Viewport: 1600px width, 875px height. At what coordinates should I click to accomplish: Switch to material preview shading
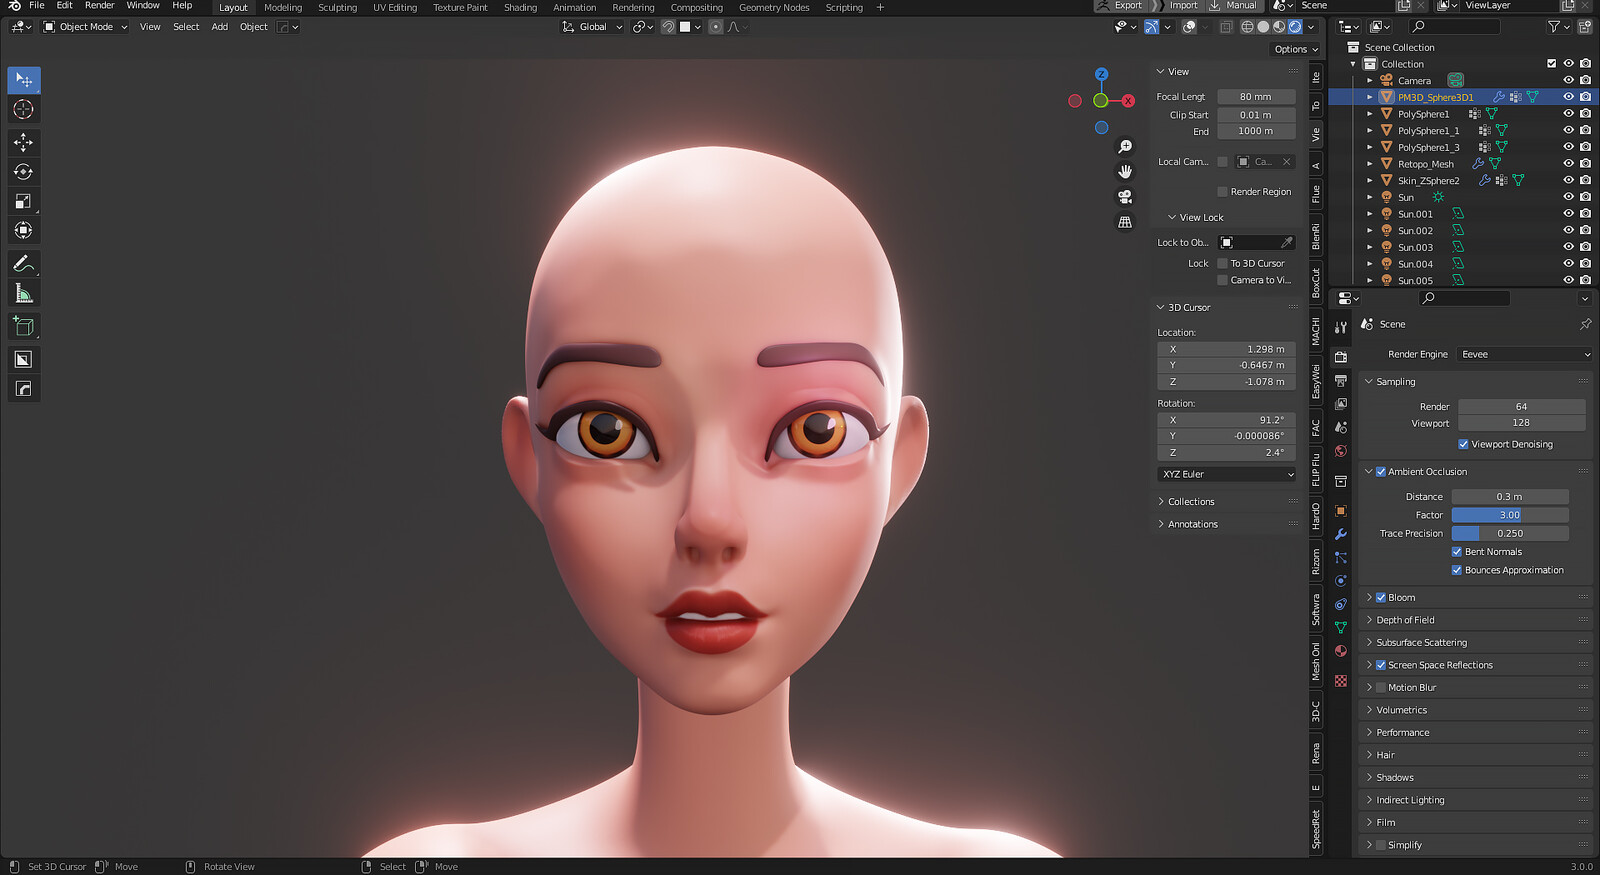[x=1279, y=27]
